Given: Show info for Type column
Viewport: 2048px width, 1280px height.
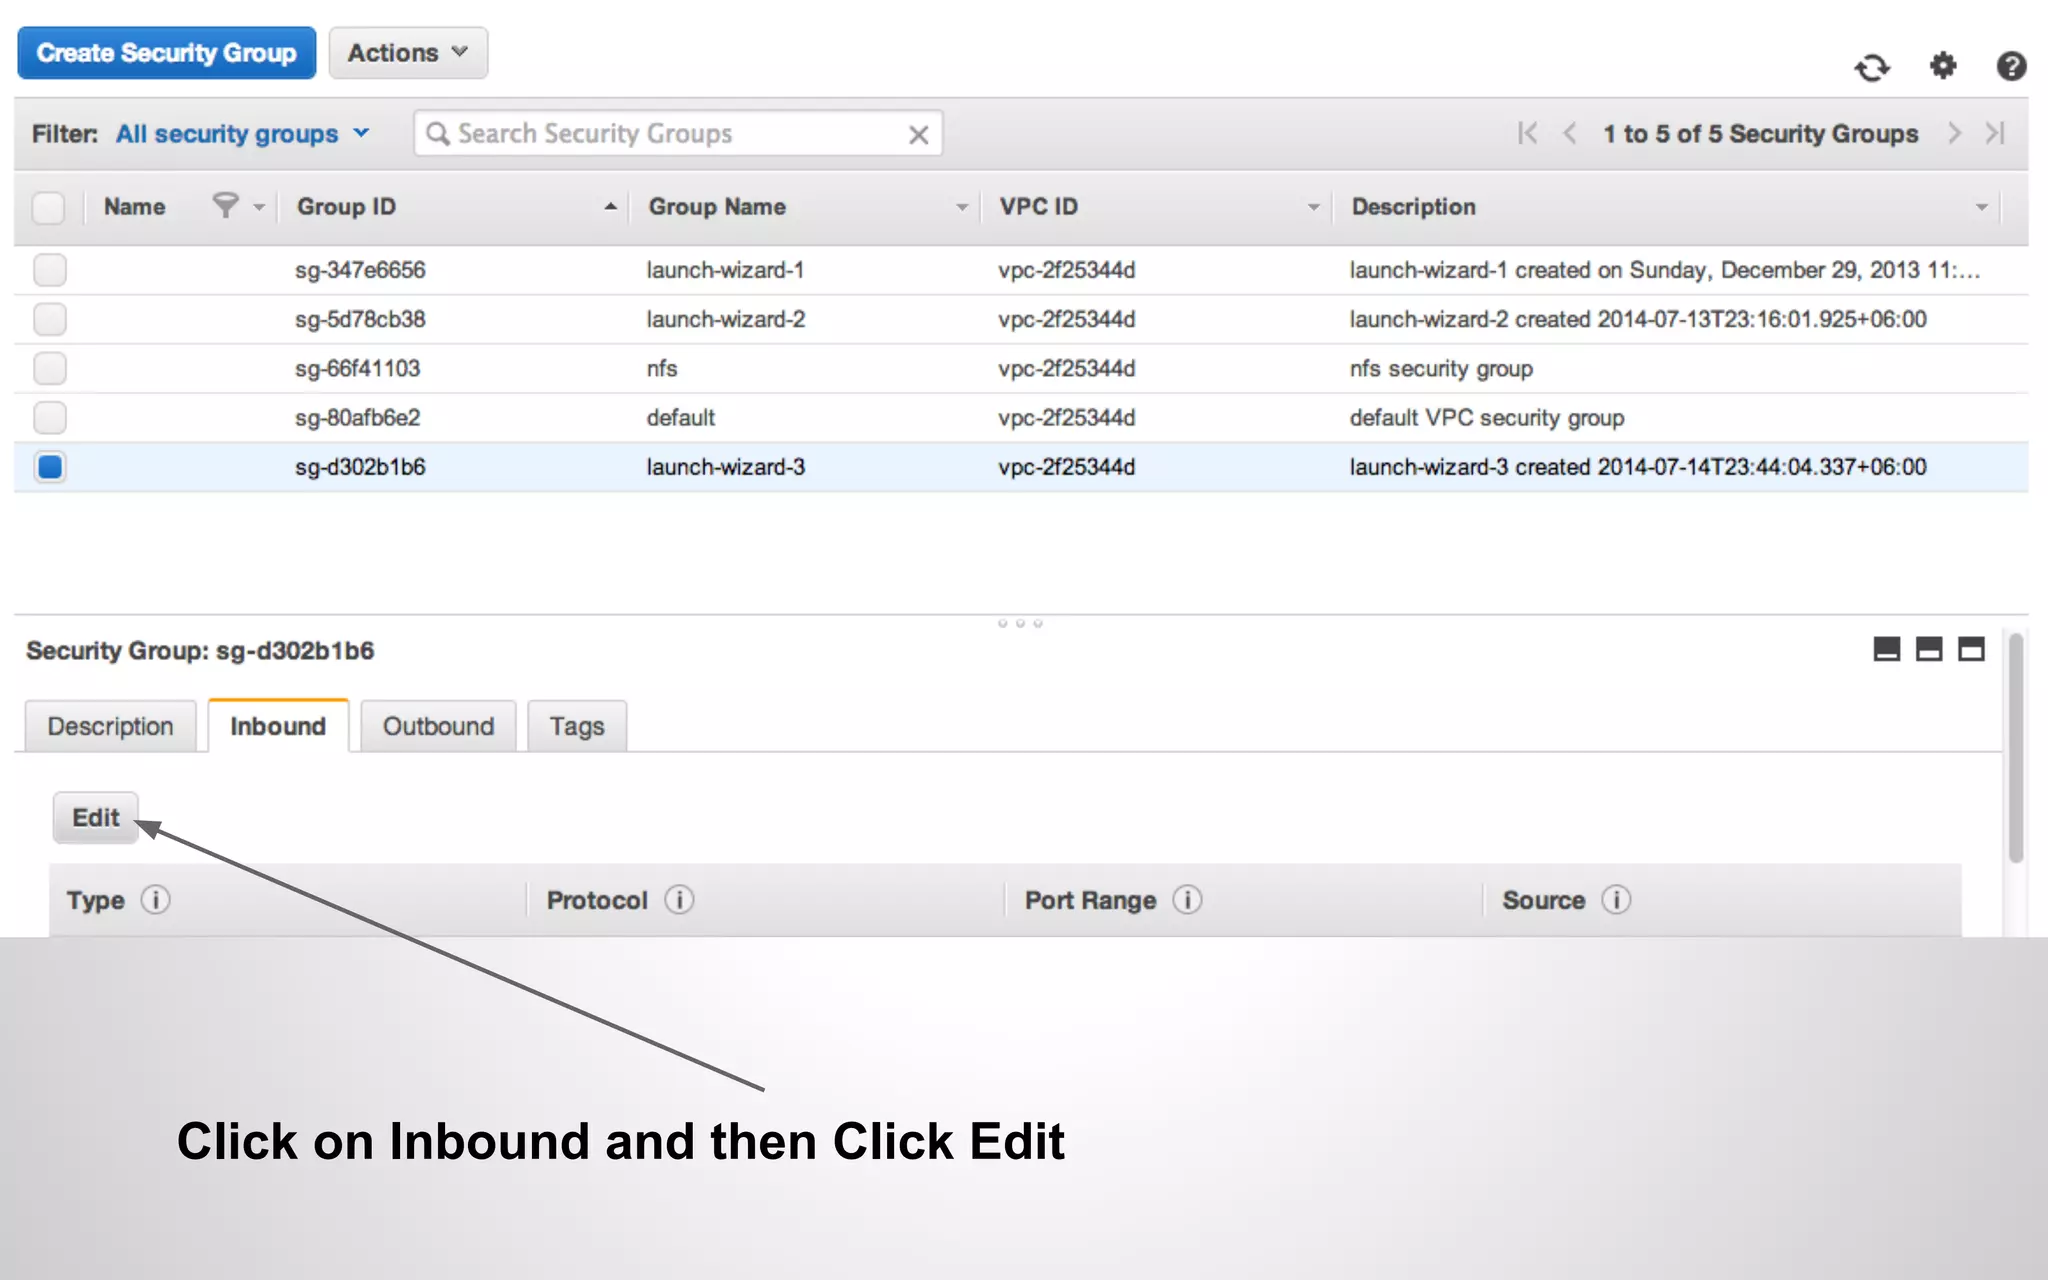Looking at the screenshot, I should click(x=155, y=900).
